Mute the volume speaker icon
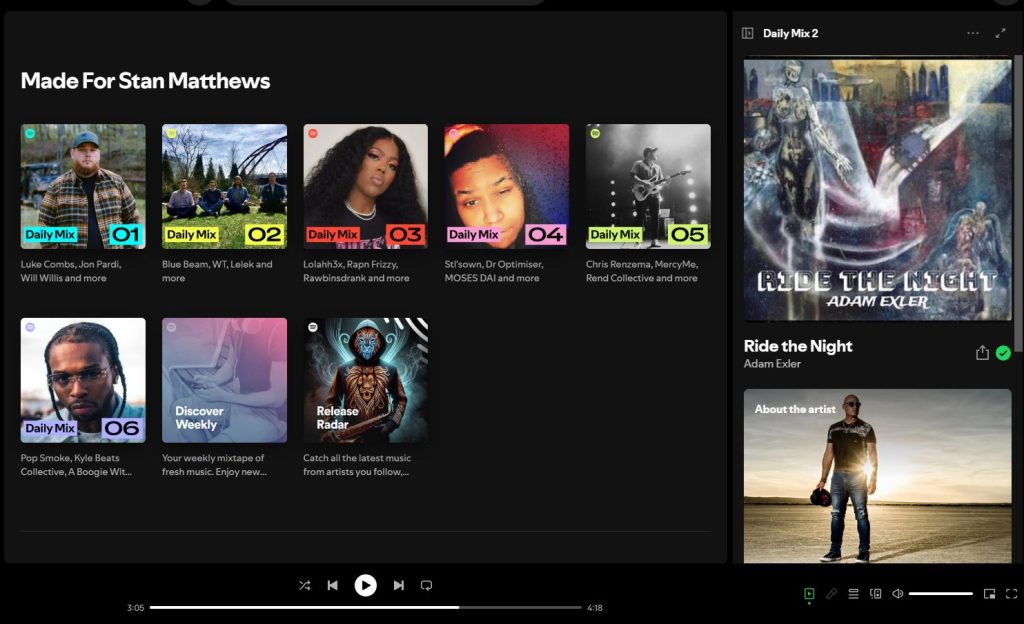 (x=898, y=593)
